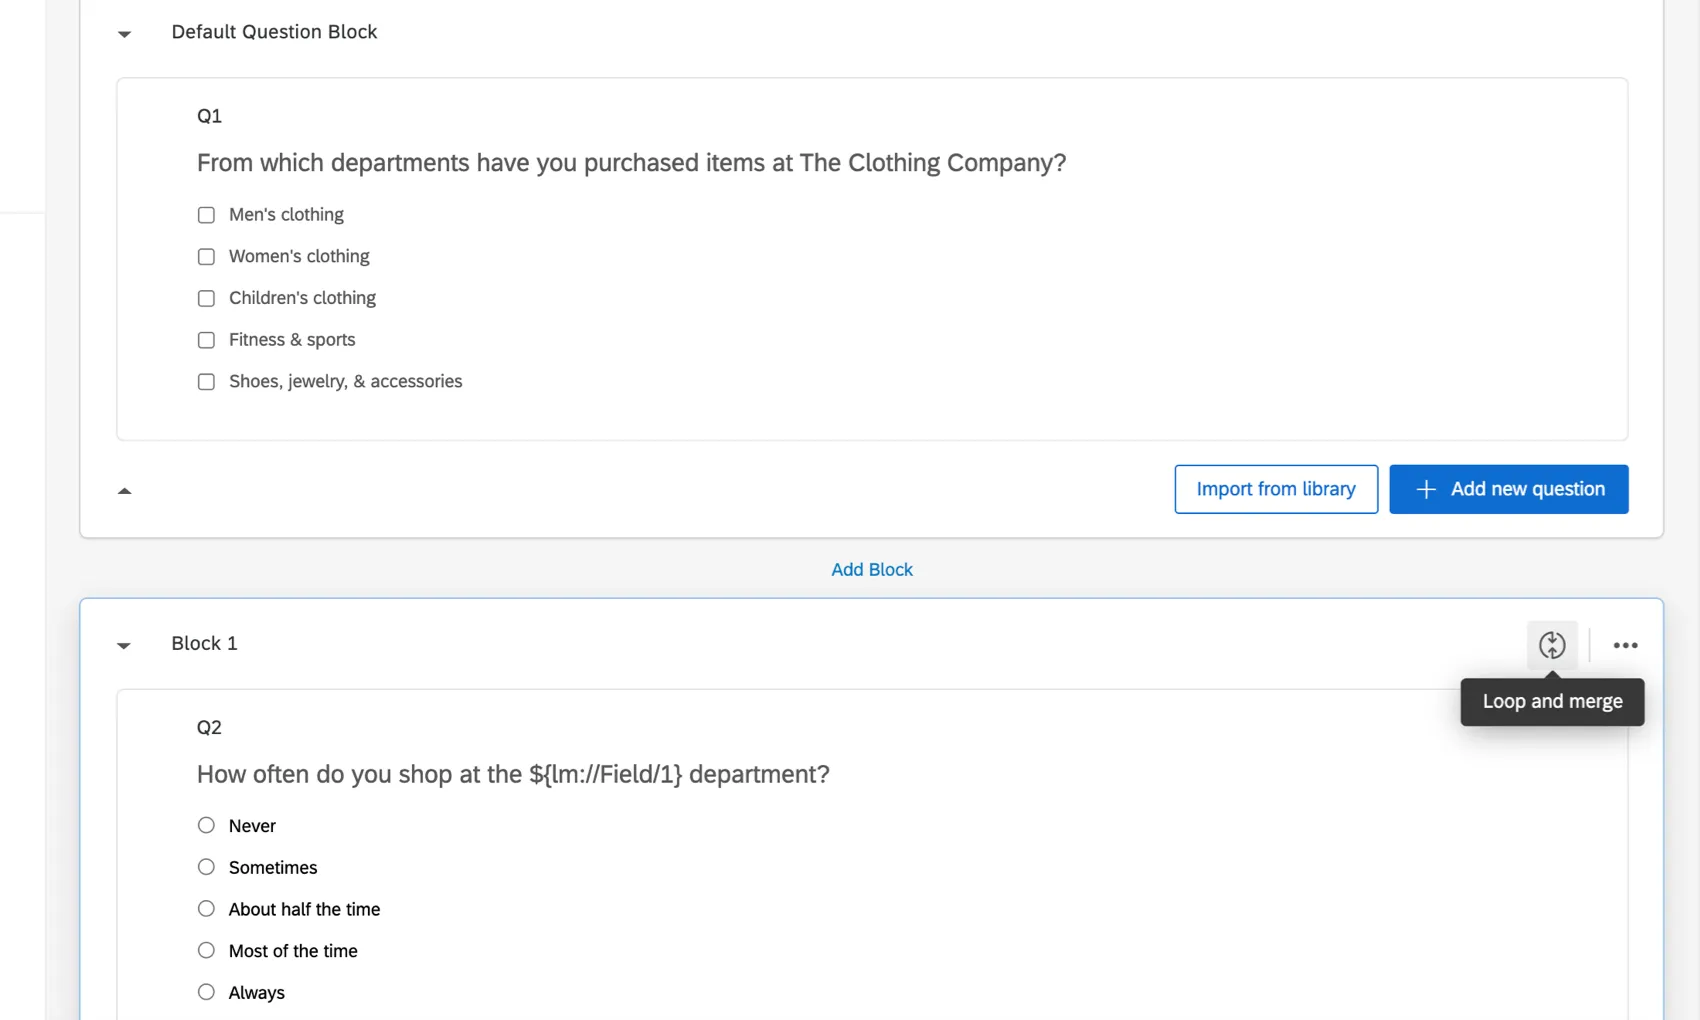Check the Fitness & sports option
This screenshot has height=1020, width=1700.
pyautogui.click(x=206, y=340)
